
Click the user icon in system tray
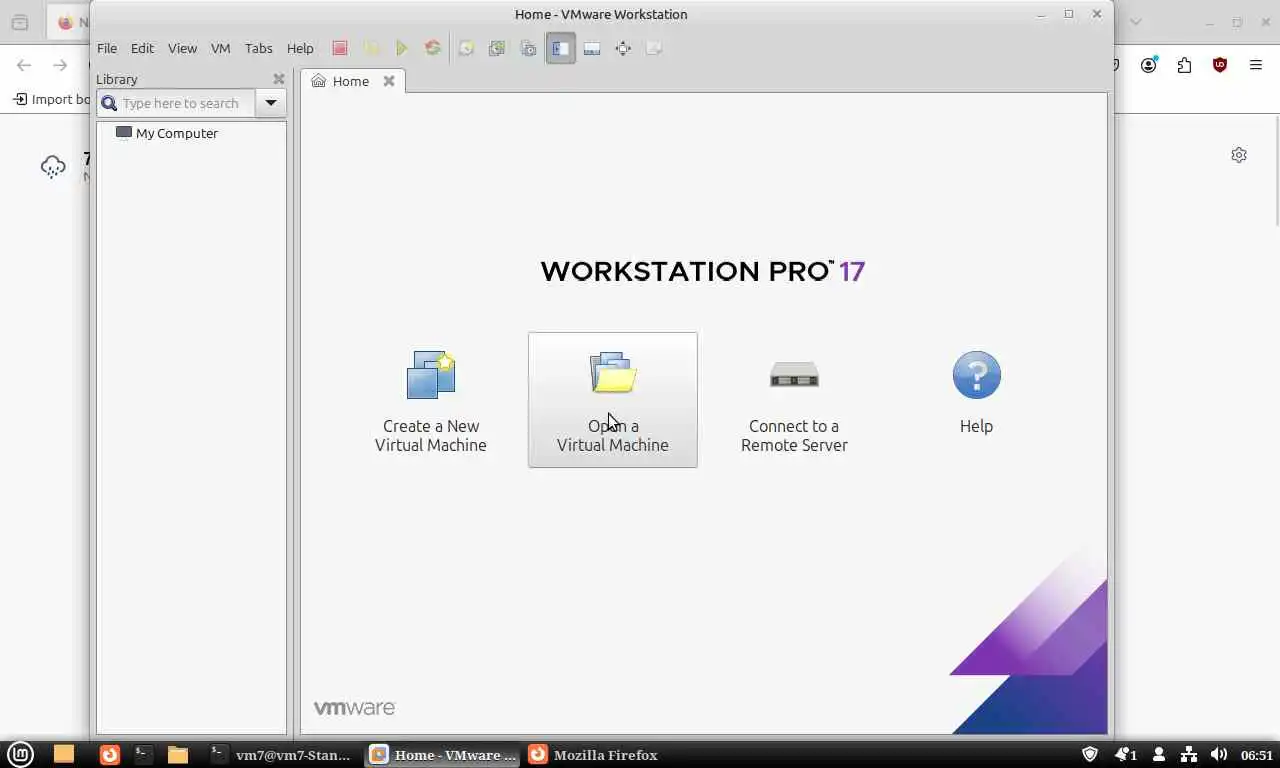pyautogui.click(x=1159, y=754)
